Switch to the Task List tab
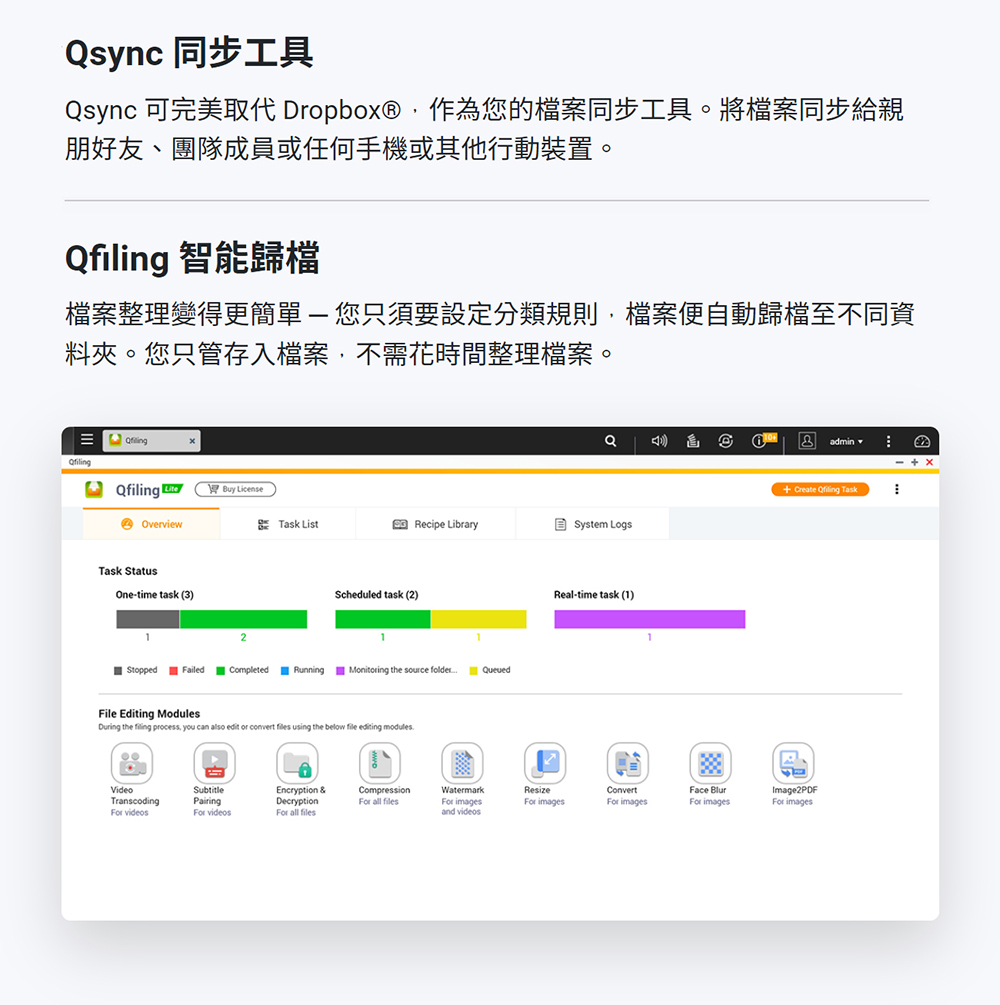The height and width of the screenshot is (1005, 1000). click(288, 524)
